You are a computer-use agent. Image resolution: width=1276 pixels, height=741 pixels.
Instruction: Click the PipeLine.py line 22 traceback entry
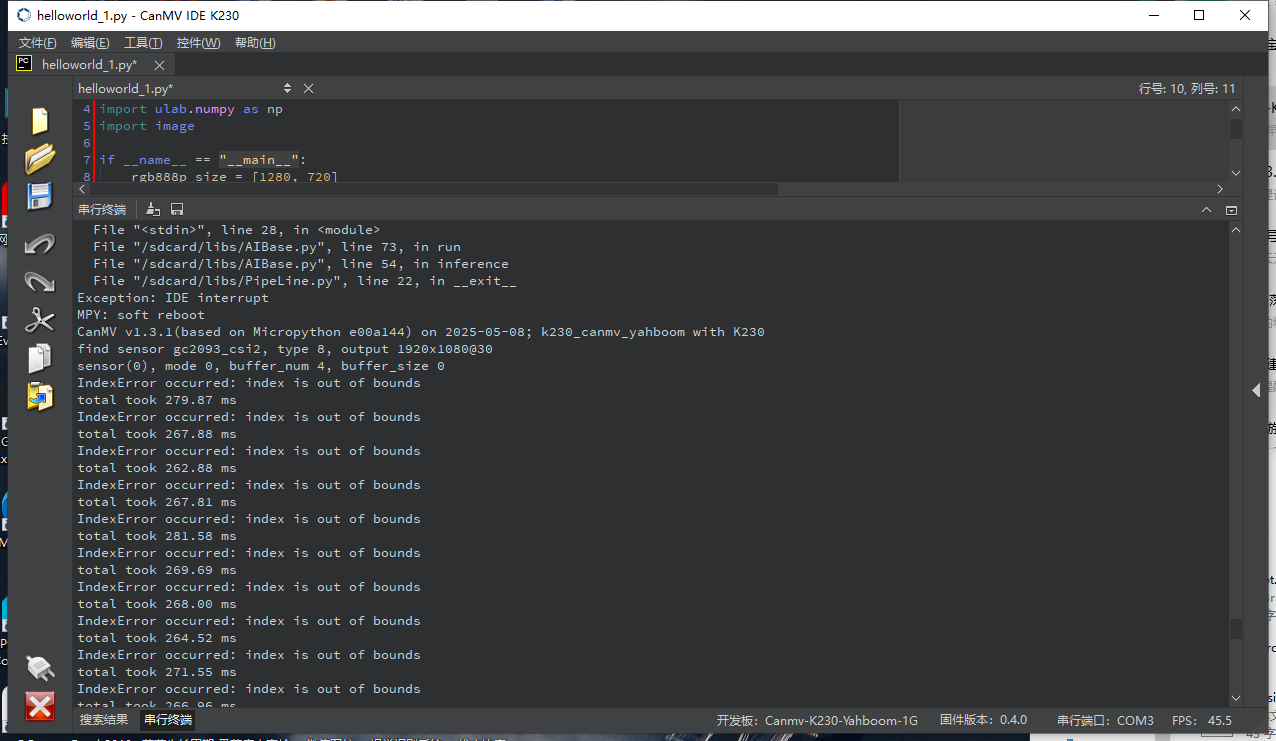tap(305, 281)
